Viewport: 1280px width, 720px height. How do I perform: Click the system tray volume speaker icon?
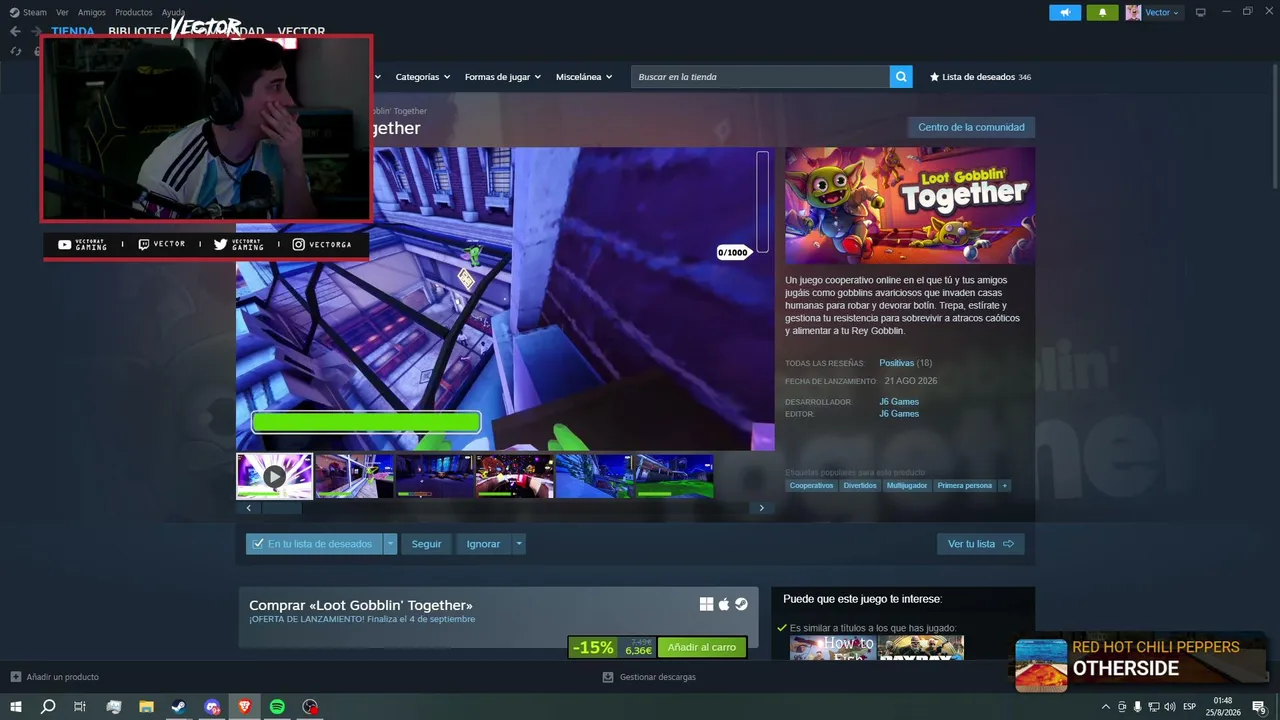pyautogui.click(x=1169, y=707)
